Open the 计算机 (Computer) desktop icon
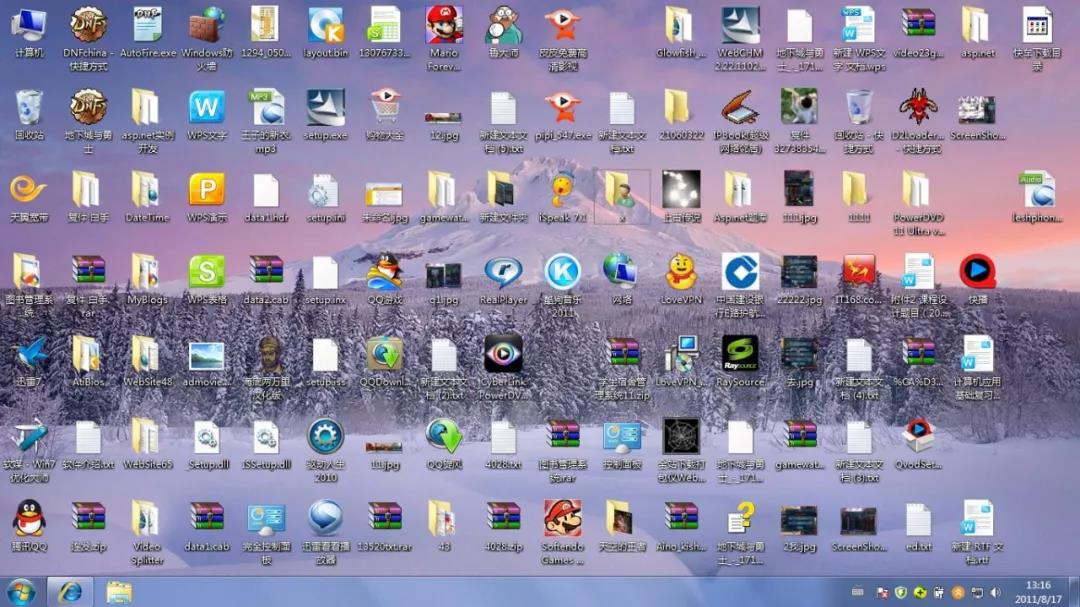 [x=28, y=25]
